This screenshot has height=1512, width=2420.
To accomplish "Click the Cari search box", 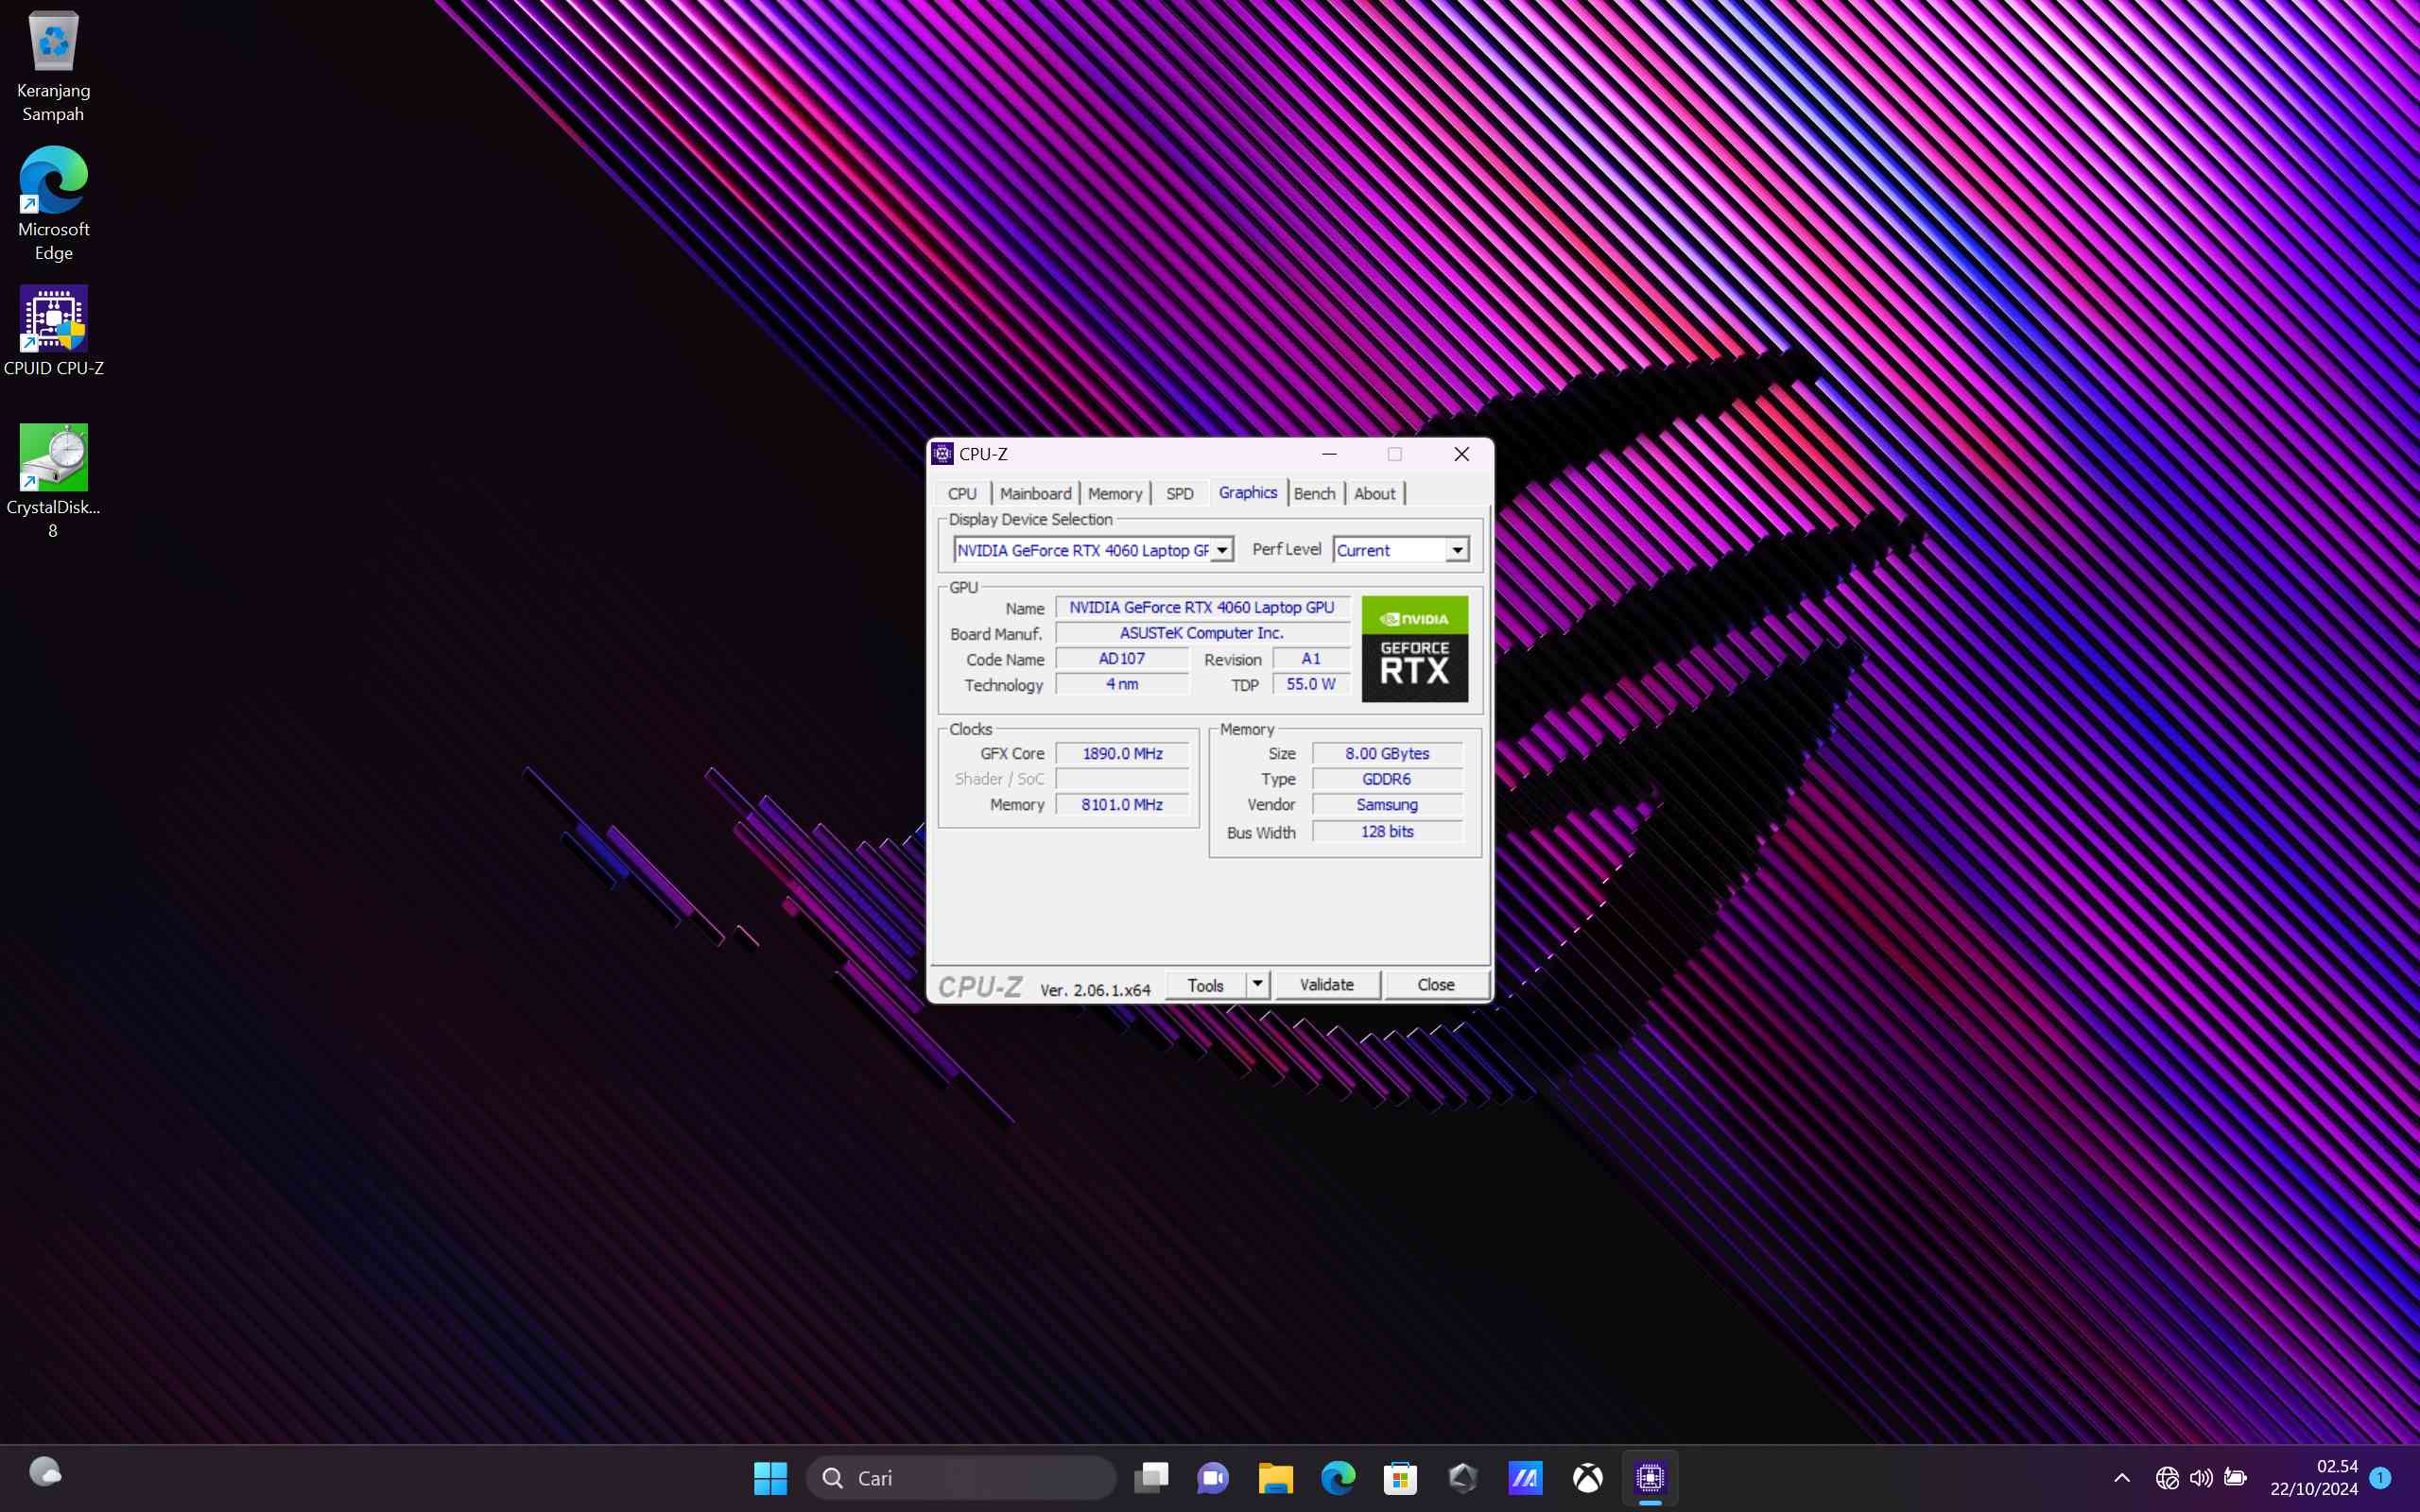I will point(960,1477).
